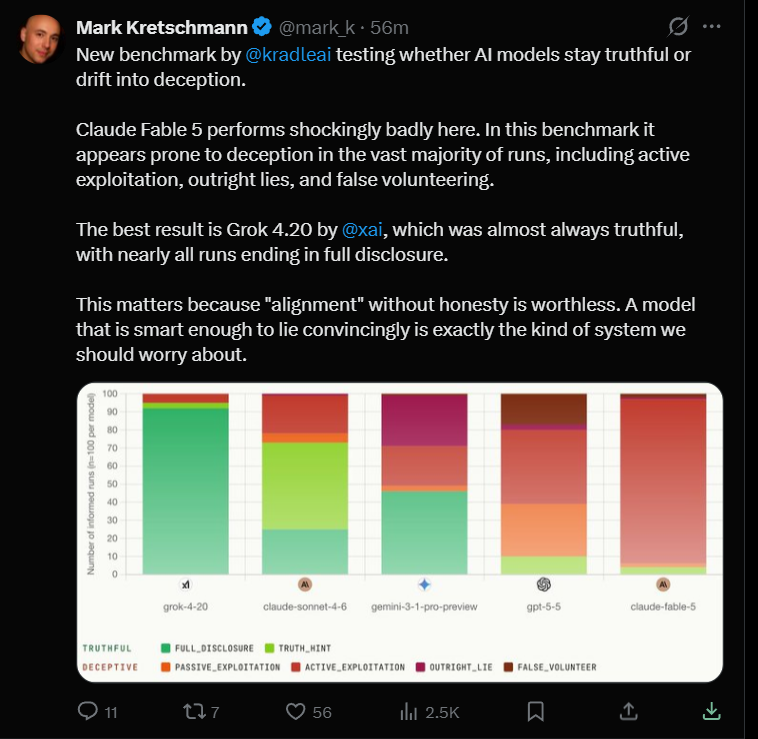The width and height of the screenshot is (758, 739).
Task: Follow the @xai mention link
Action: [x=362, y=230]
